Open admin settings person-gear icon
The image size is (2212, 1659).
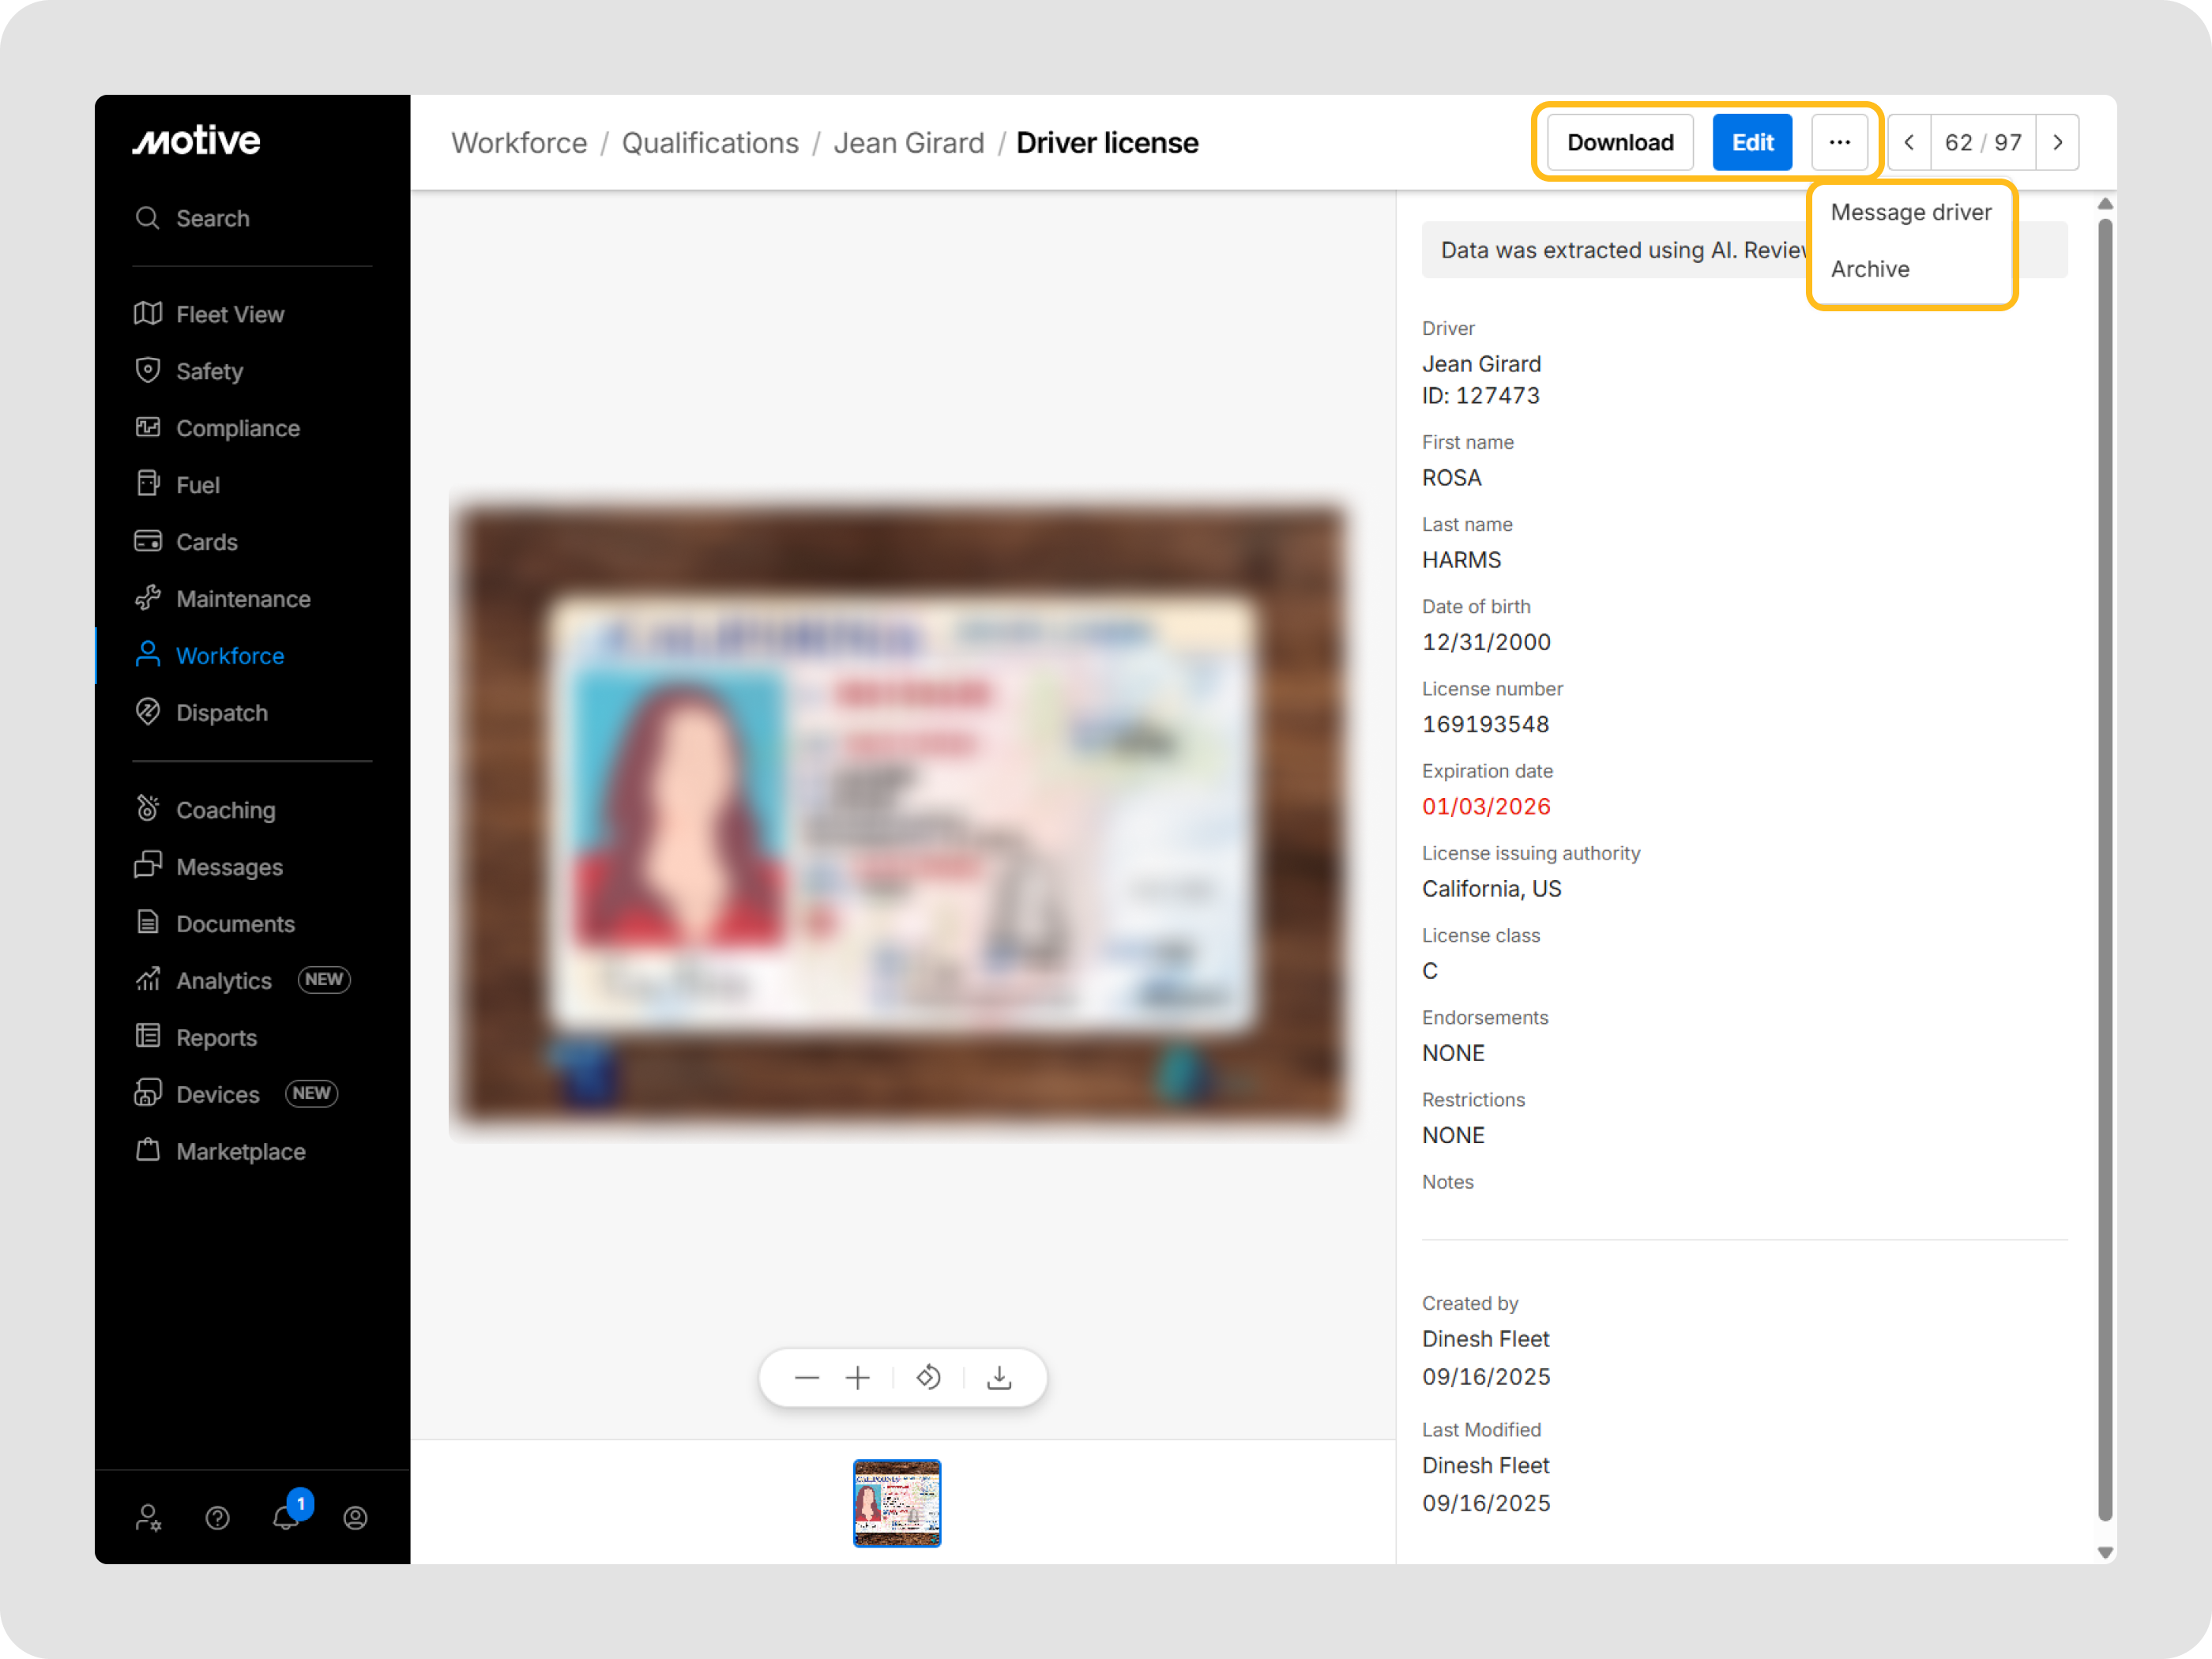point(148,1518)
